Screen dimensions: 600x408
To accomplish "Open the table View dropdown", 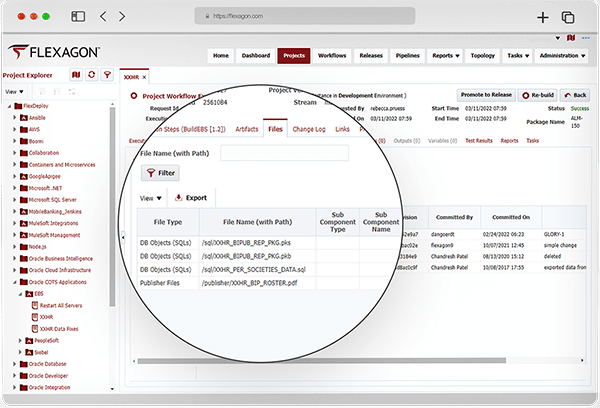I will [x=150, y=198].
